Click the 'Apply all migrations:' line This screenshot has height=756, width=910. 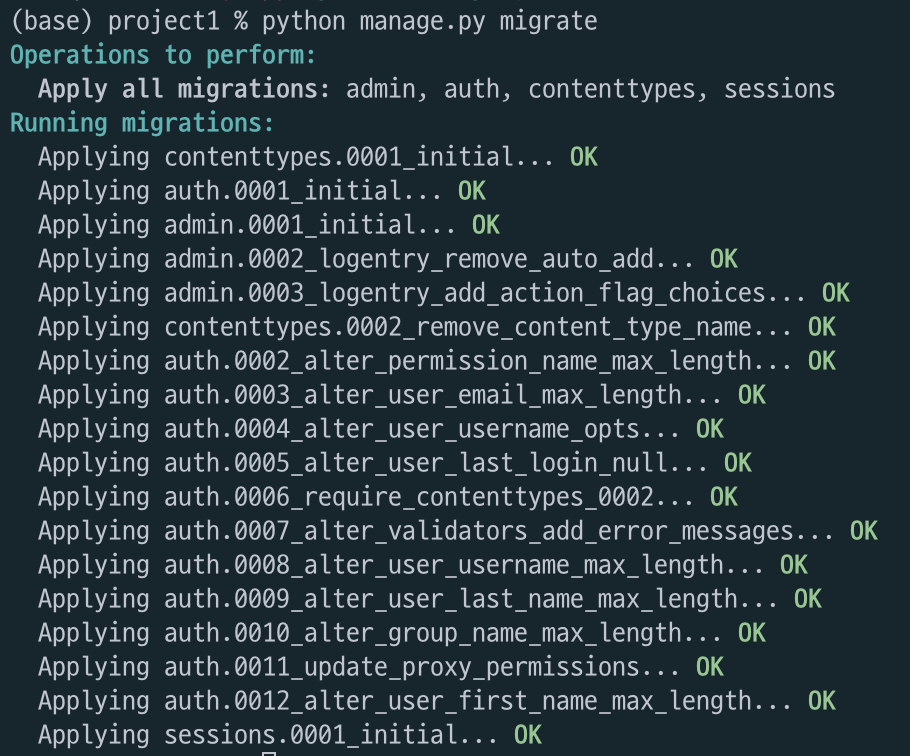(x=436, y=90)
